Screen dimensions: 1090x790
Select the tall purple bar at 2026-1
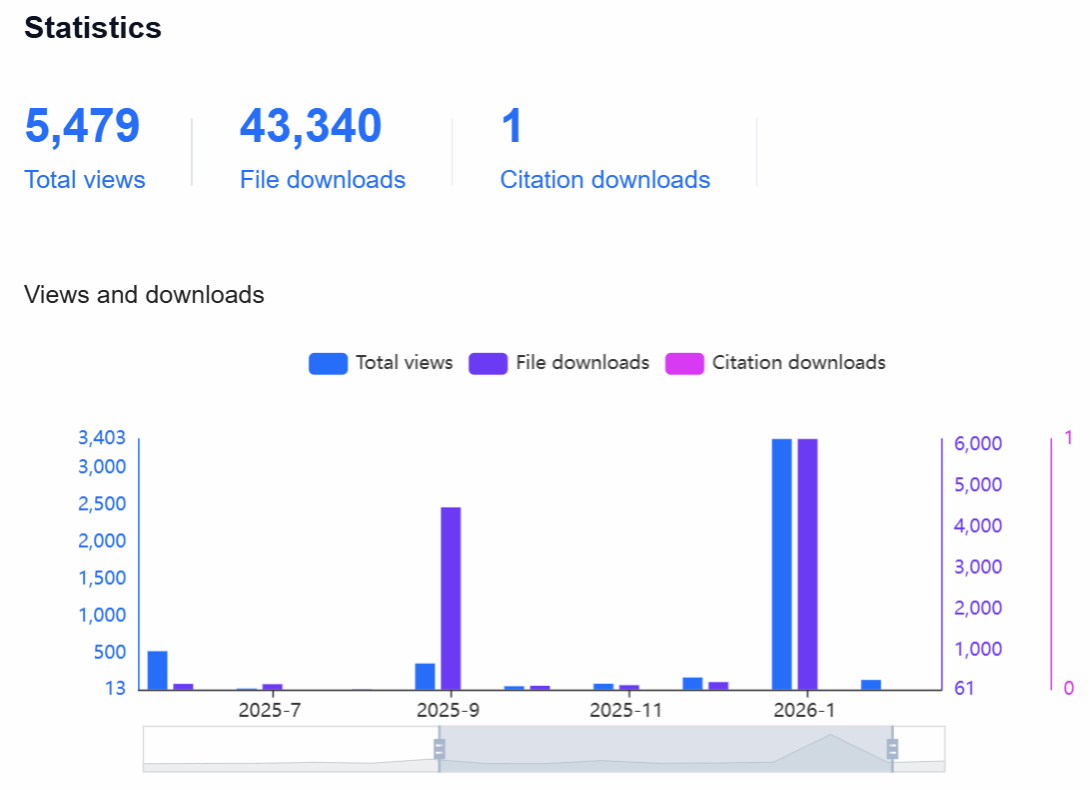[807, 564]
